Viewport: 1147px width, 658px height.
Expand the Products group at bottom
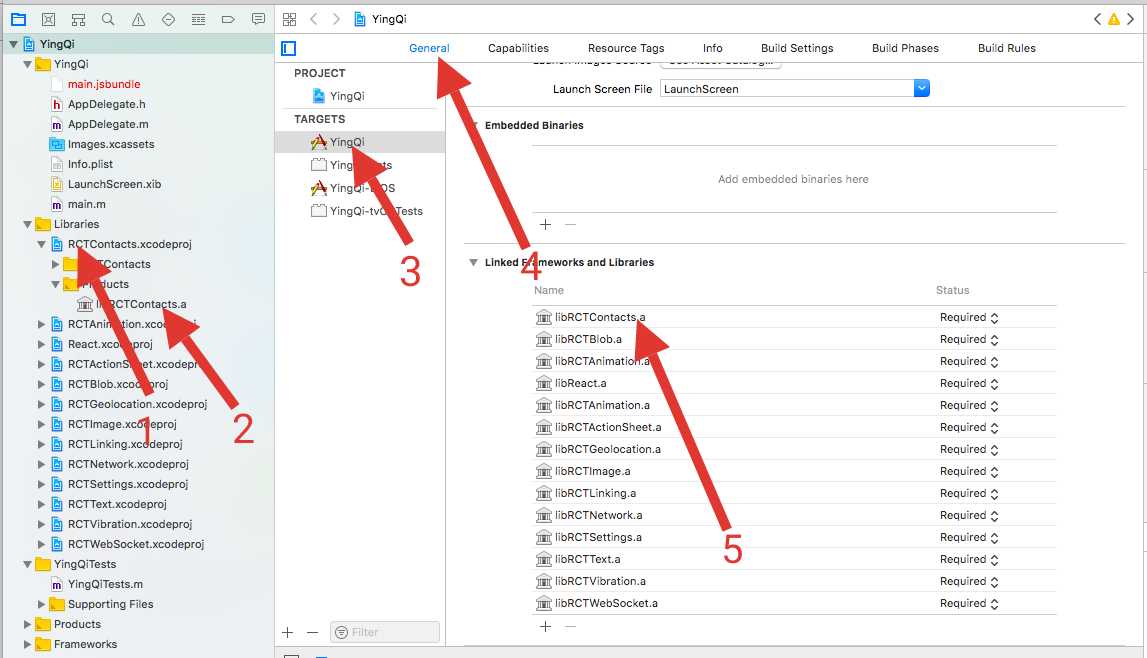pos(27,624)
